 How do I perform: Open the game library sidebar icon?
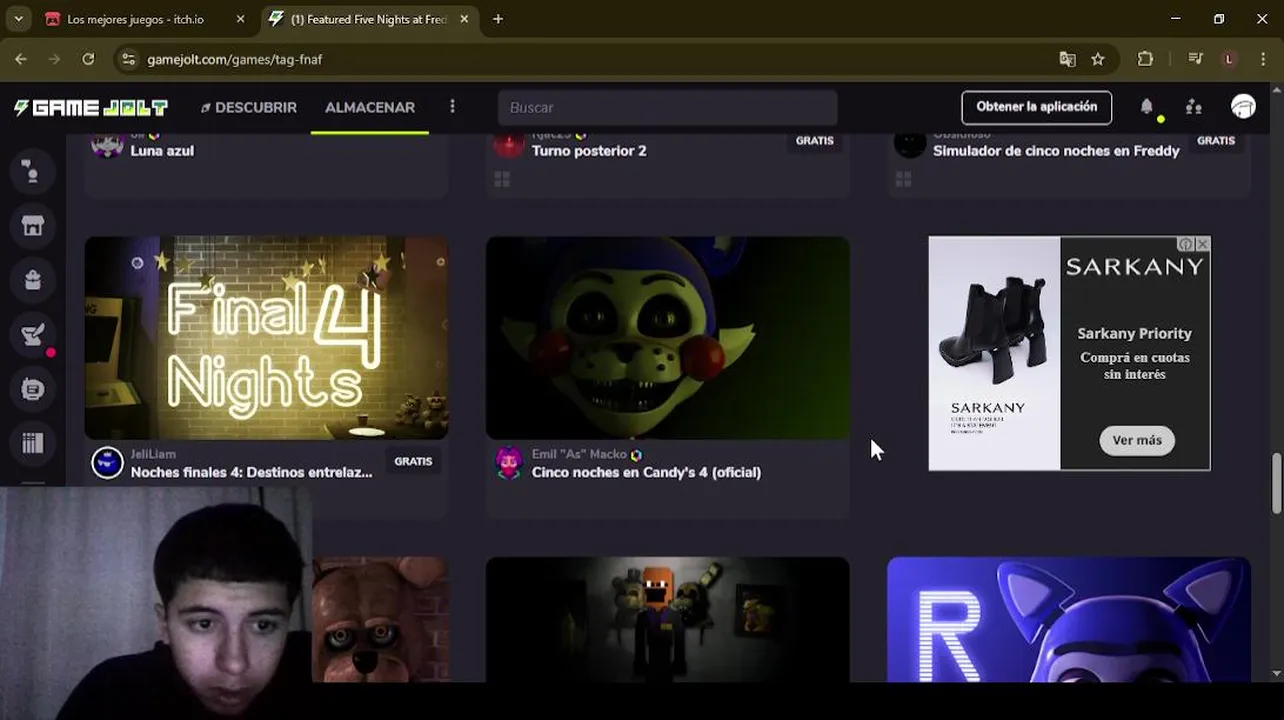click(32, 443)
